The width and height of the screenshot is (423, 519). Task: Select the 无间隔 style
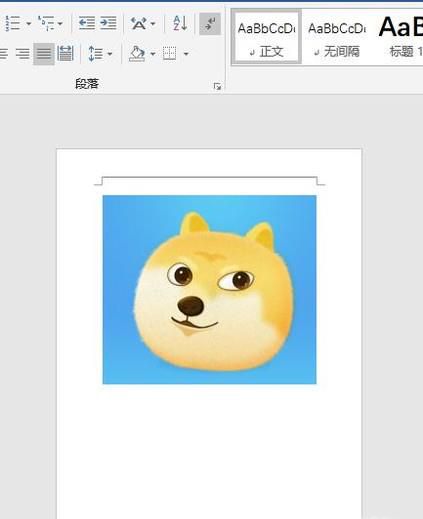tap(337, 37)
